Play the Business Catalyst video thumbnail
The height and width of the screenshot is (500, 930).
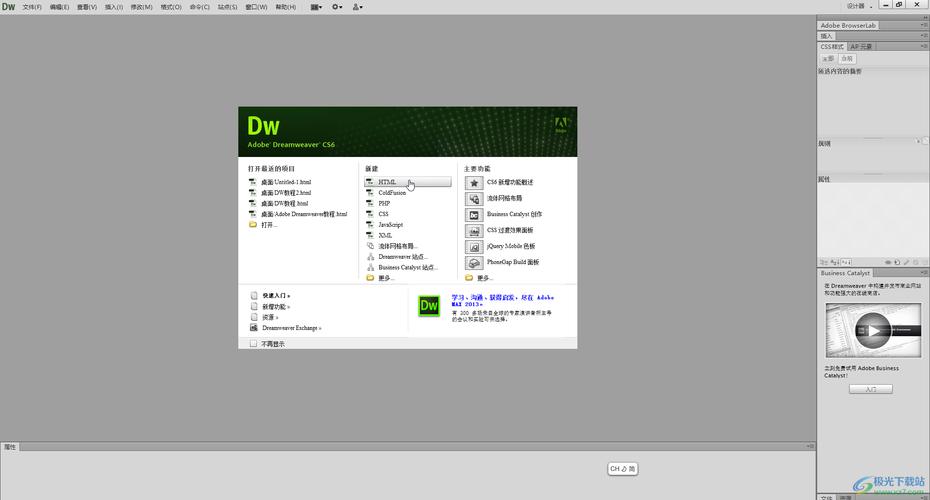[873, 330]
